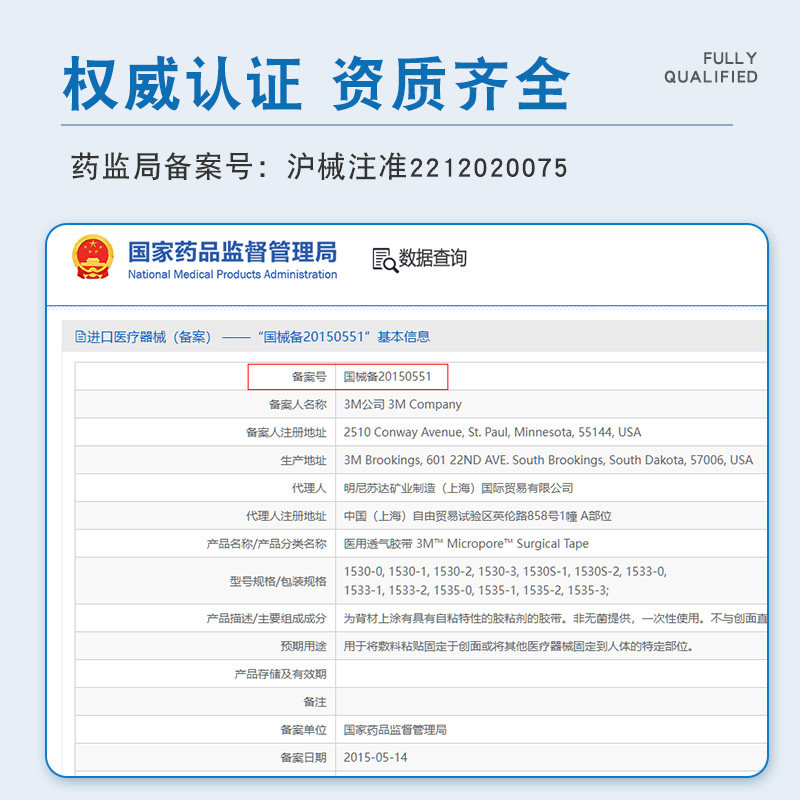Select the value 国械备20150551 in table
Viewport: 800px width, 800px height.
[x=387, y=377]
